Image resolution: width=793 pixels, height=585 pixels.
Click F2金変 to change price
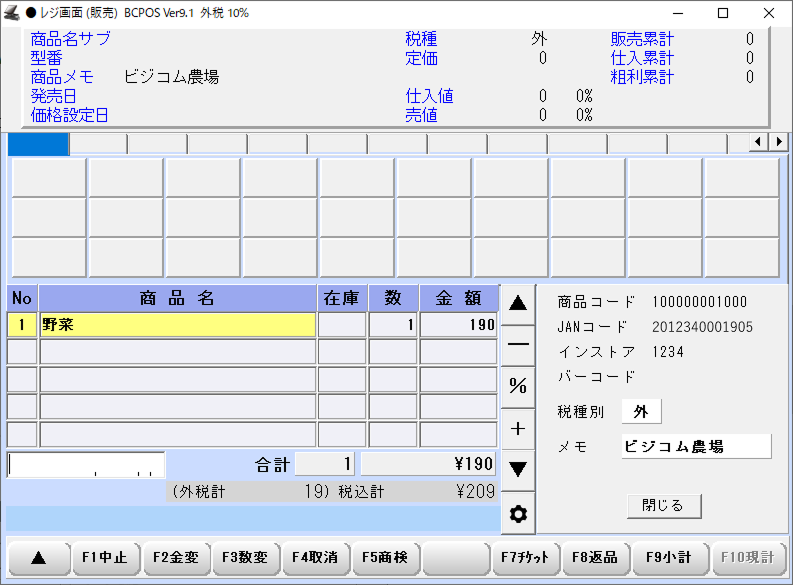coord(175,558)
